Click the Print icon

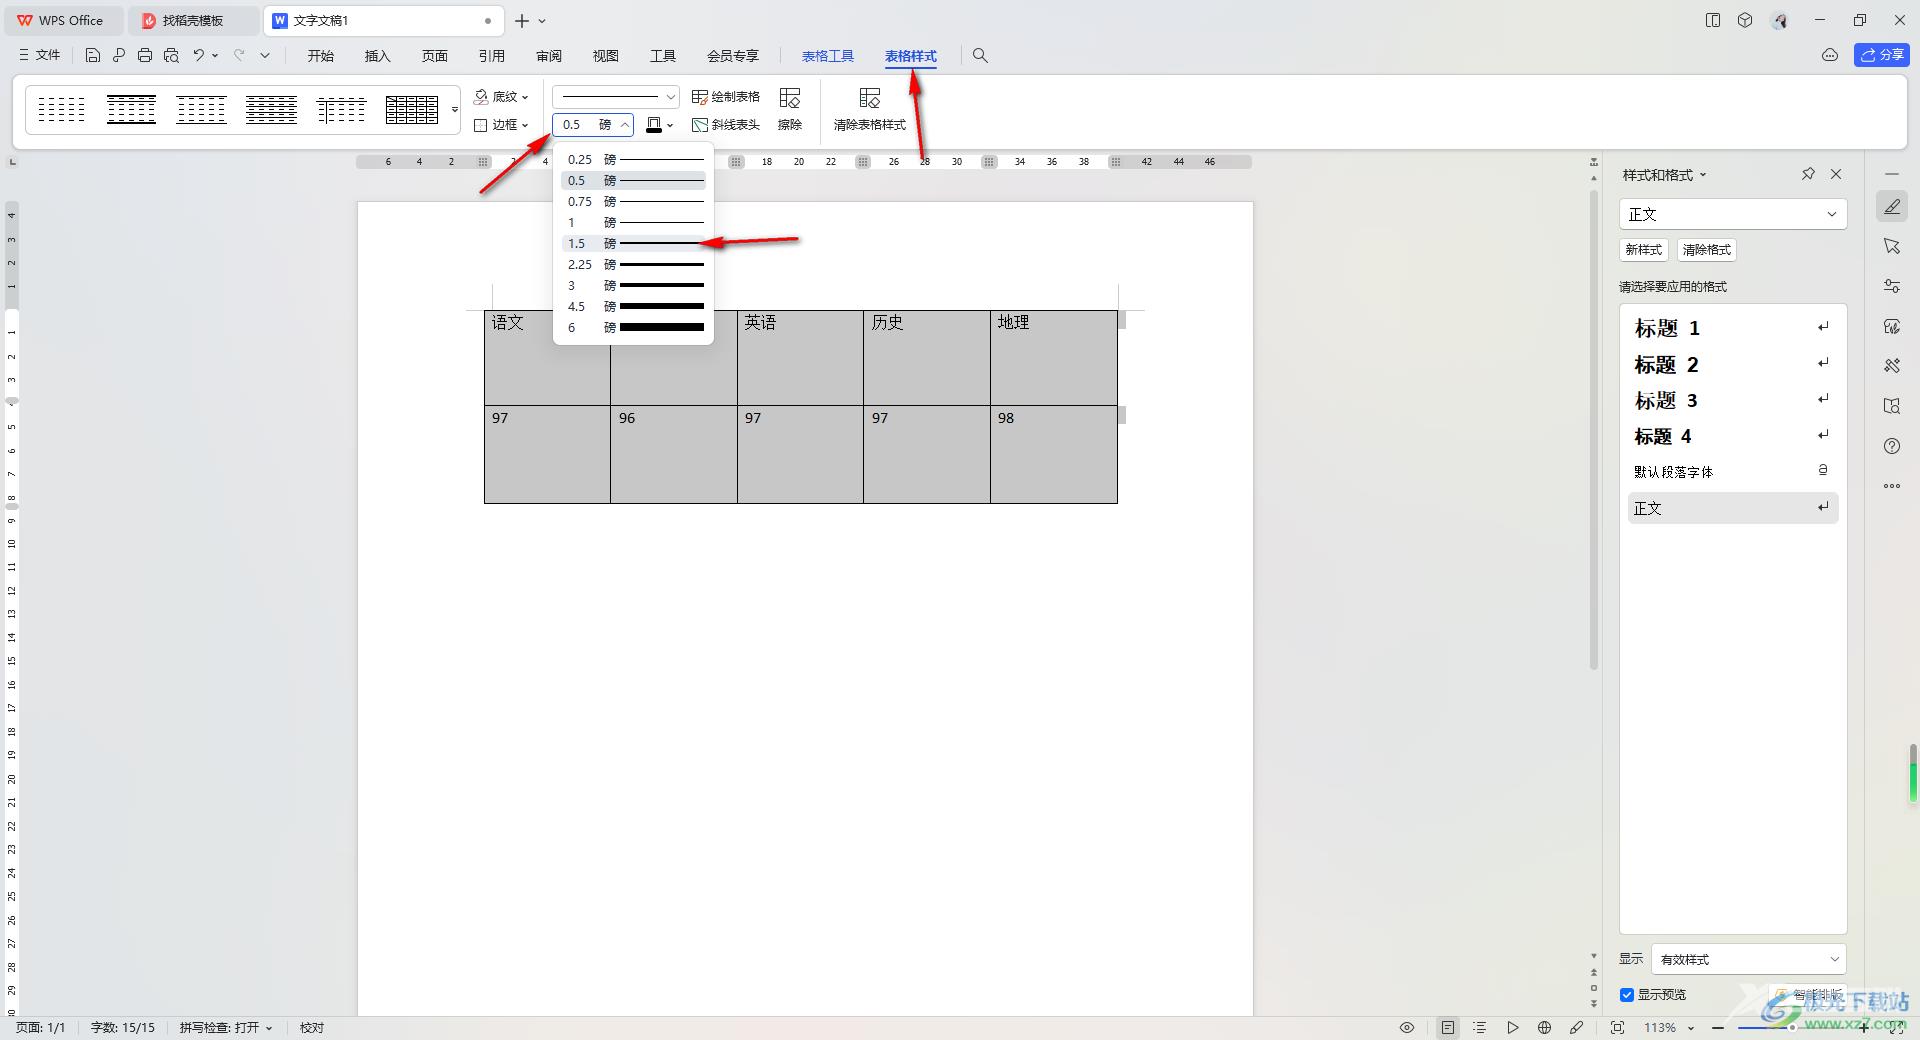(x=145, y=56)
